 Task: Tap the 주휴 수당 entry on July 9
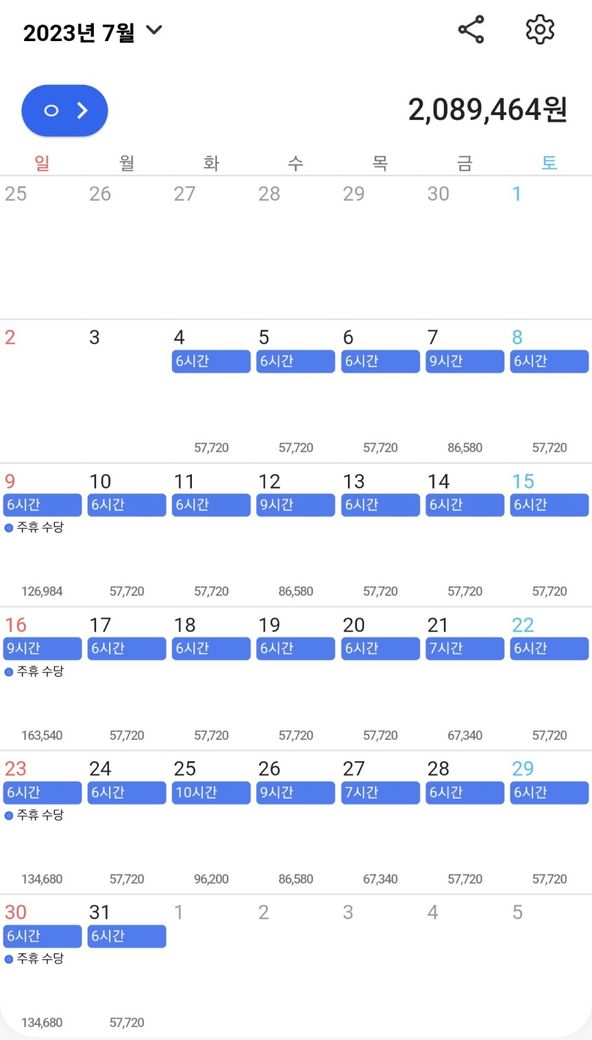point(34,528)
